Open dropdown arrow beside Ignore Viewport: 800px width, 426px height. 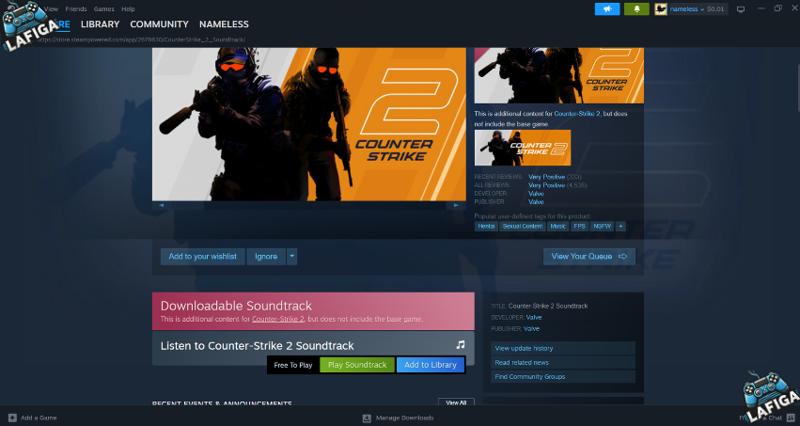click(292, 256)
